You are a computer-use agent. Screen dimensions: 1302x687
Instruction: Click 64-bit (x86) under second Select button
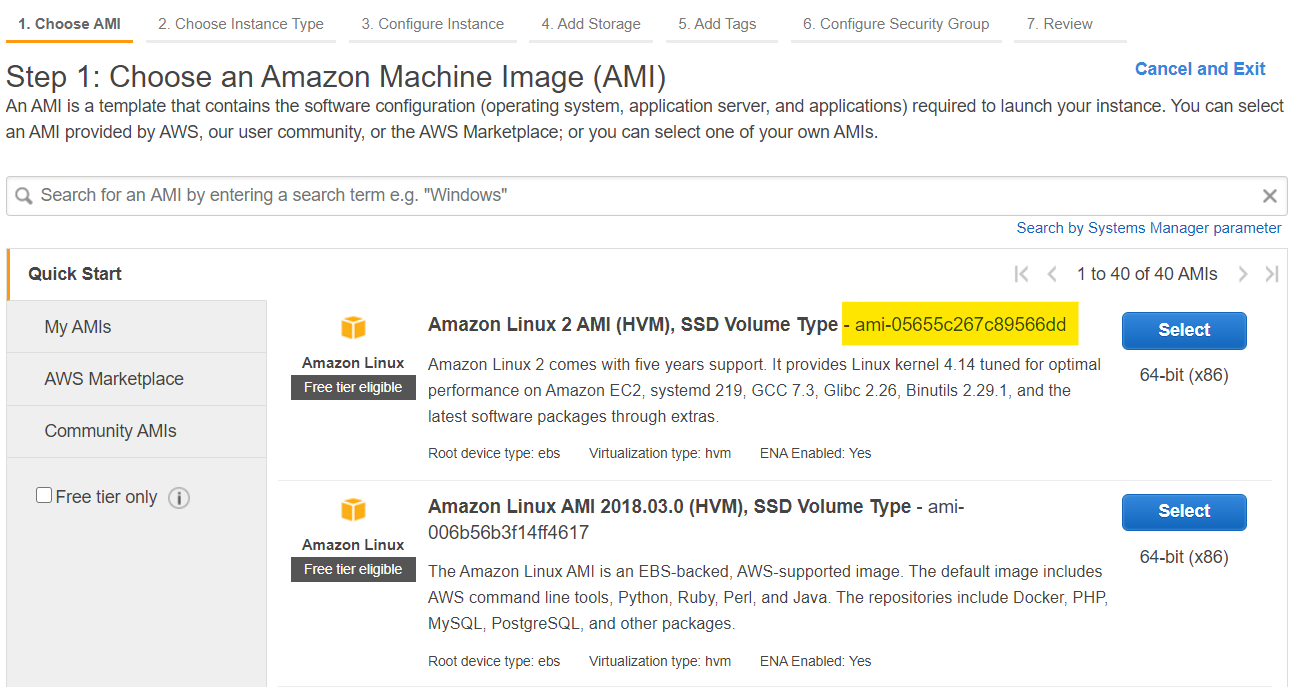1184,557
